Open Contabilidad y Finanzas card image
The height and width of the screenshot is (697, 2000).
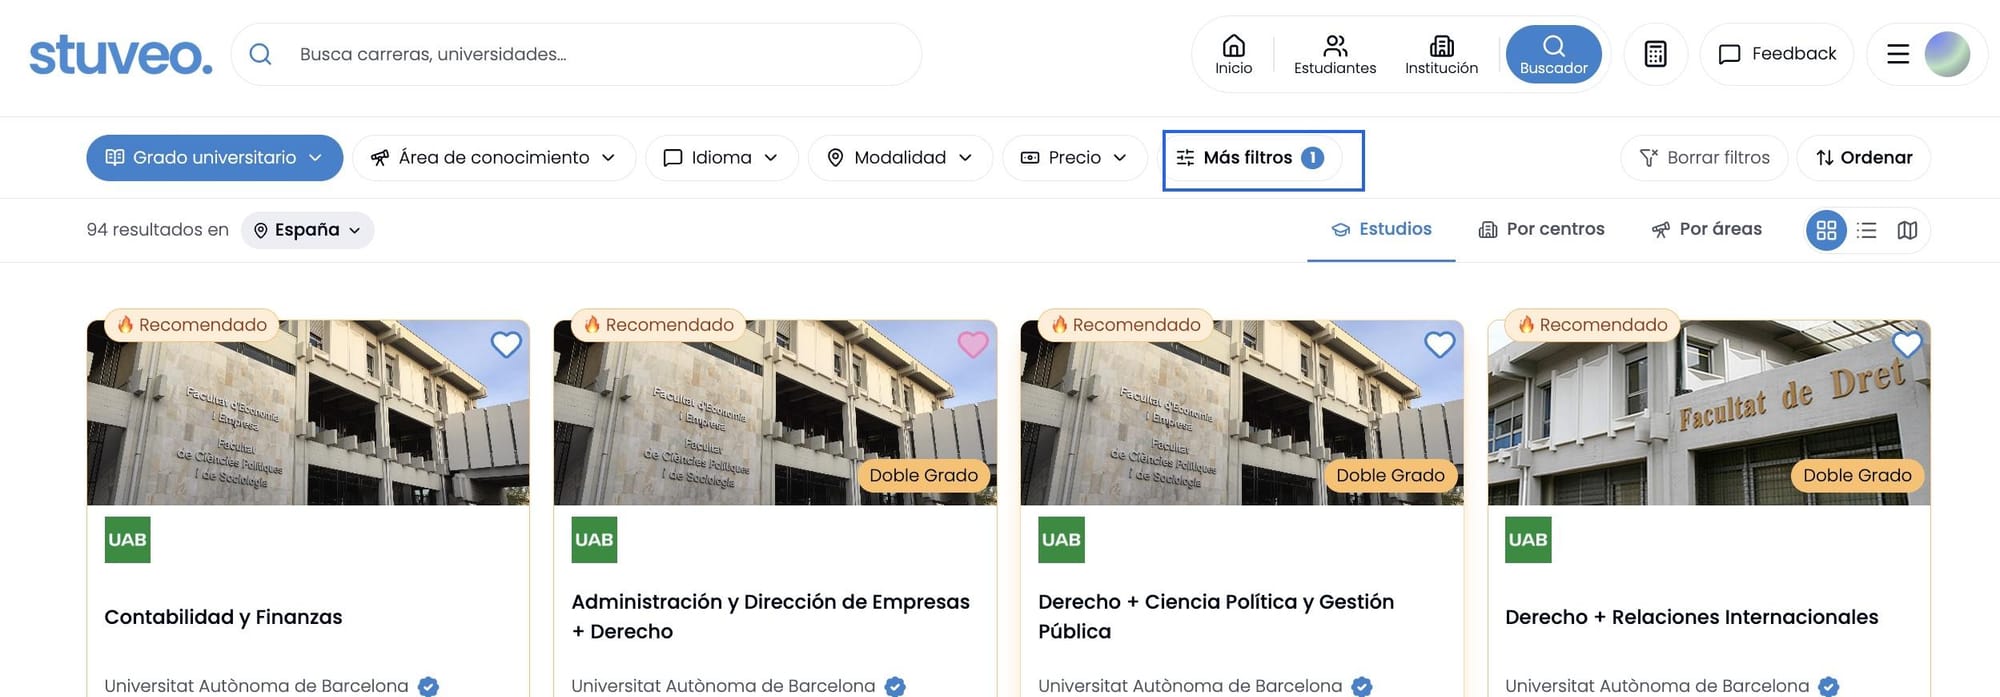(x=308, y=412)
